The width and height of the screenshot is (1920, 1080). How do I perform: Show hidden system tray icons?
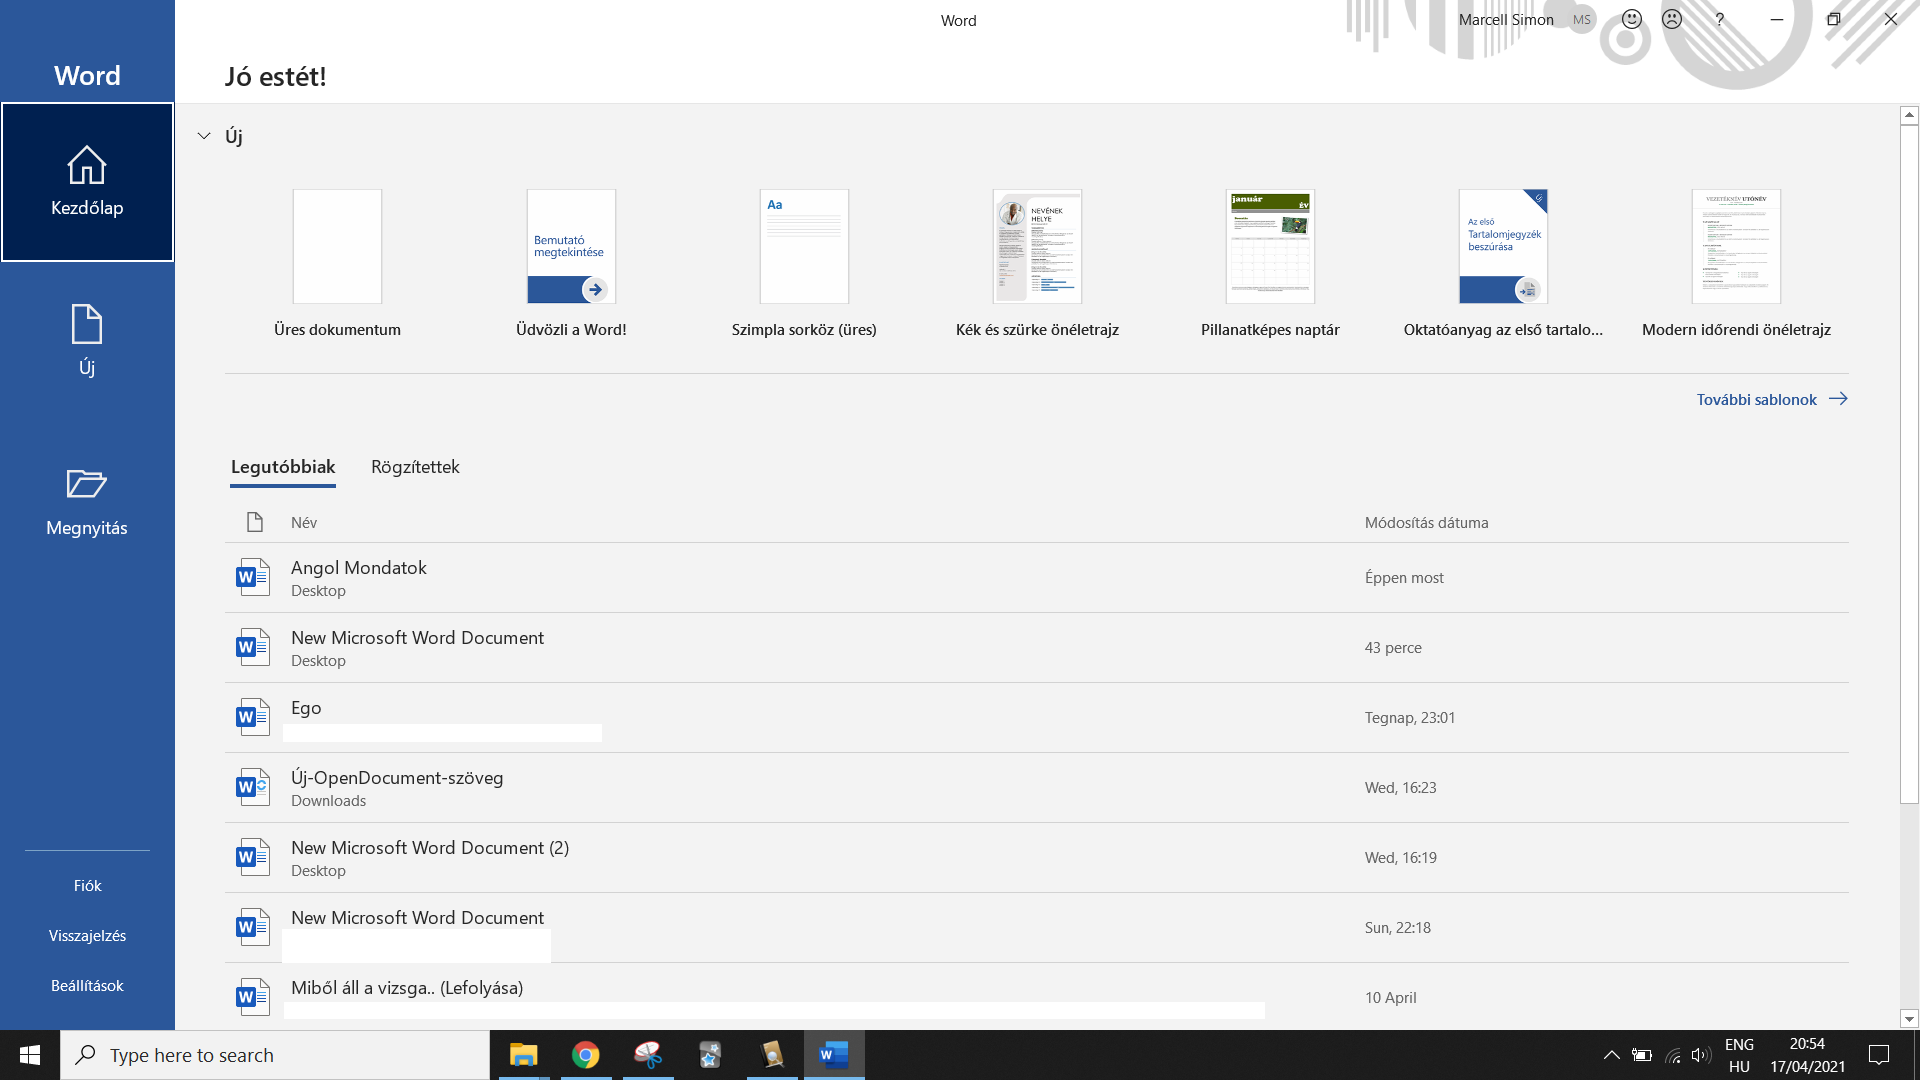click(1612, 1055)
